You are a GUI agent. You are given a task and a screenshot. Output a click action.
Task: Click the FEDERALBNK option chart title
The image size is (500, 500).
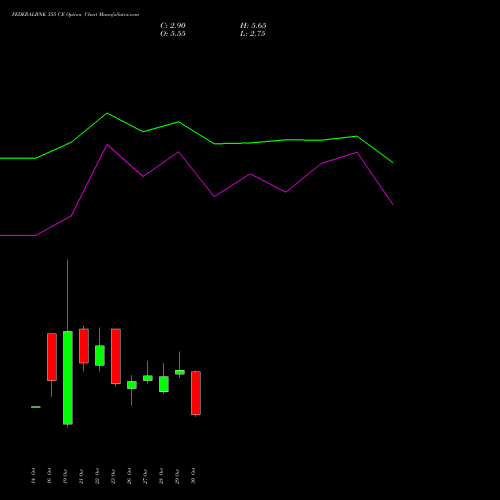75,15
